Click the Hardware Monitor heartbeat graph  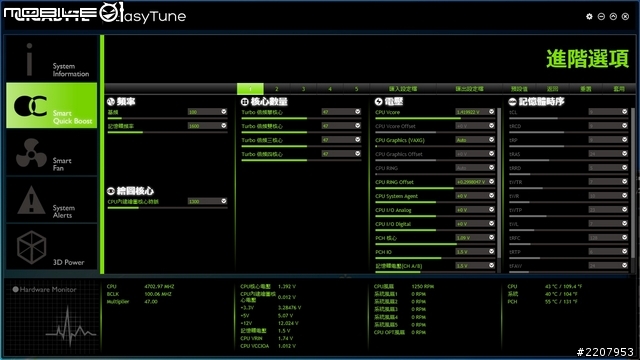click(x=70, y=327)
